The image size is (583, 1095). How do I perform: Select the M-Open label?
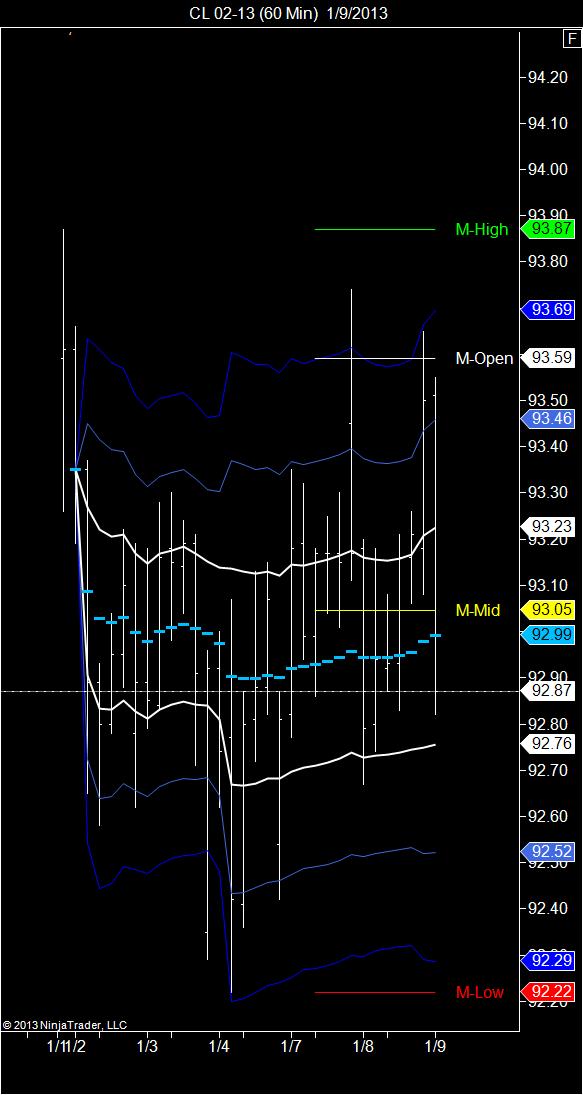[x=484, y=358]
